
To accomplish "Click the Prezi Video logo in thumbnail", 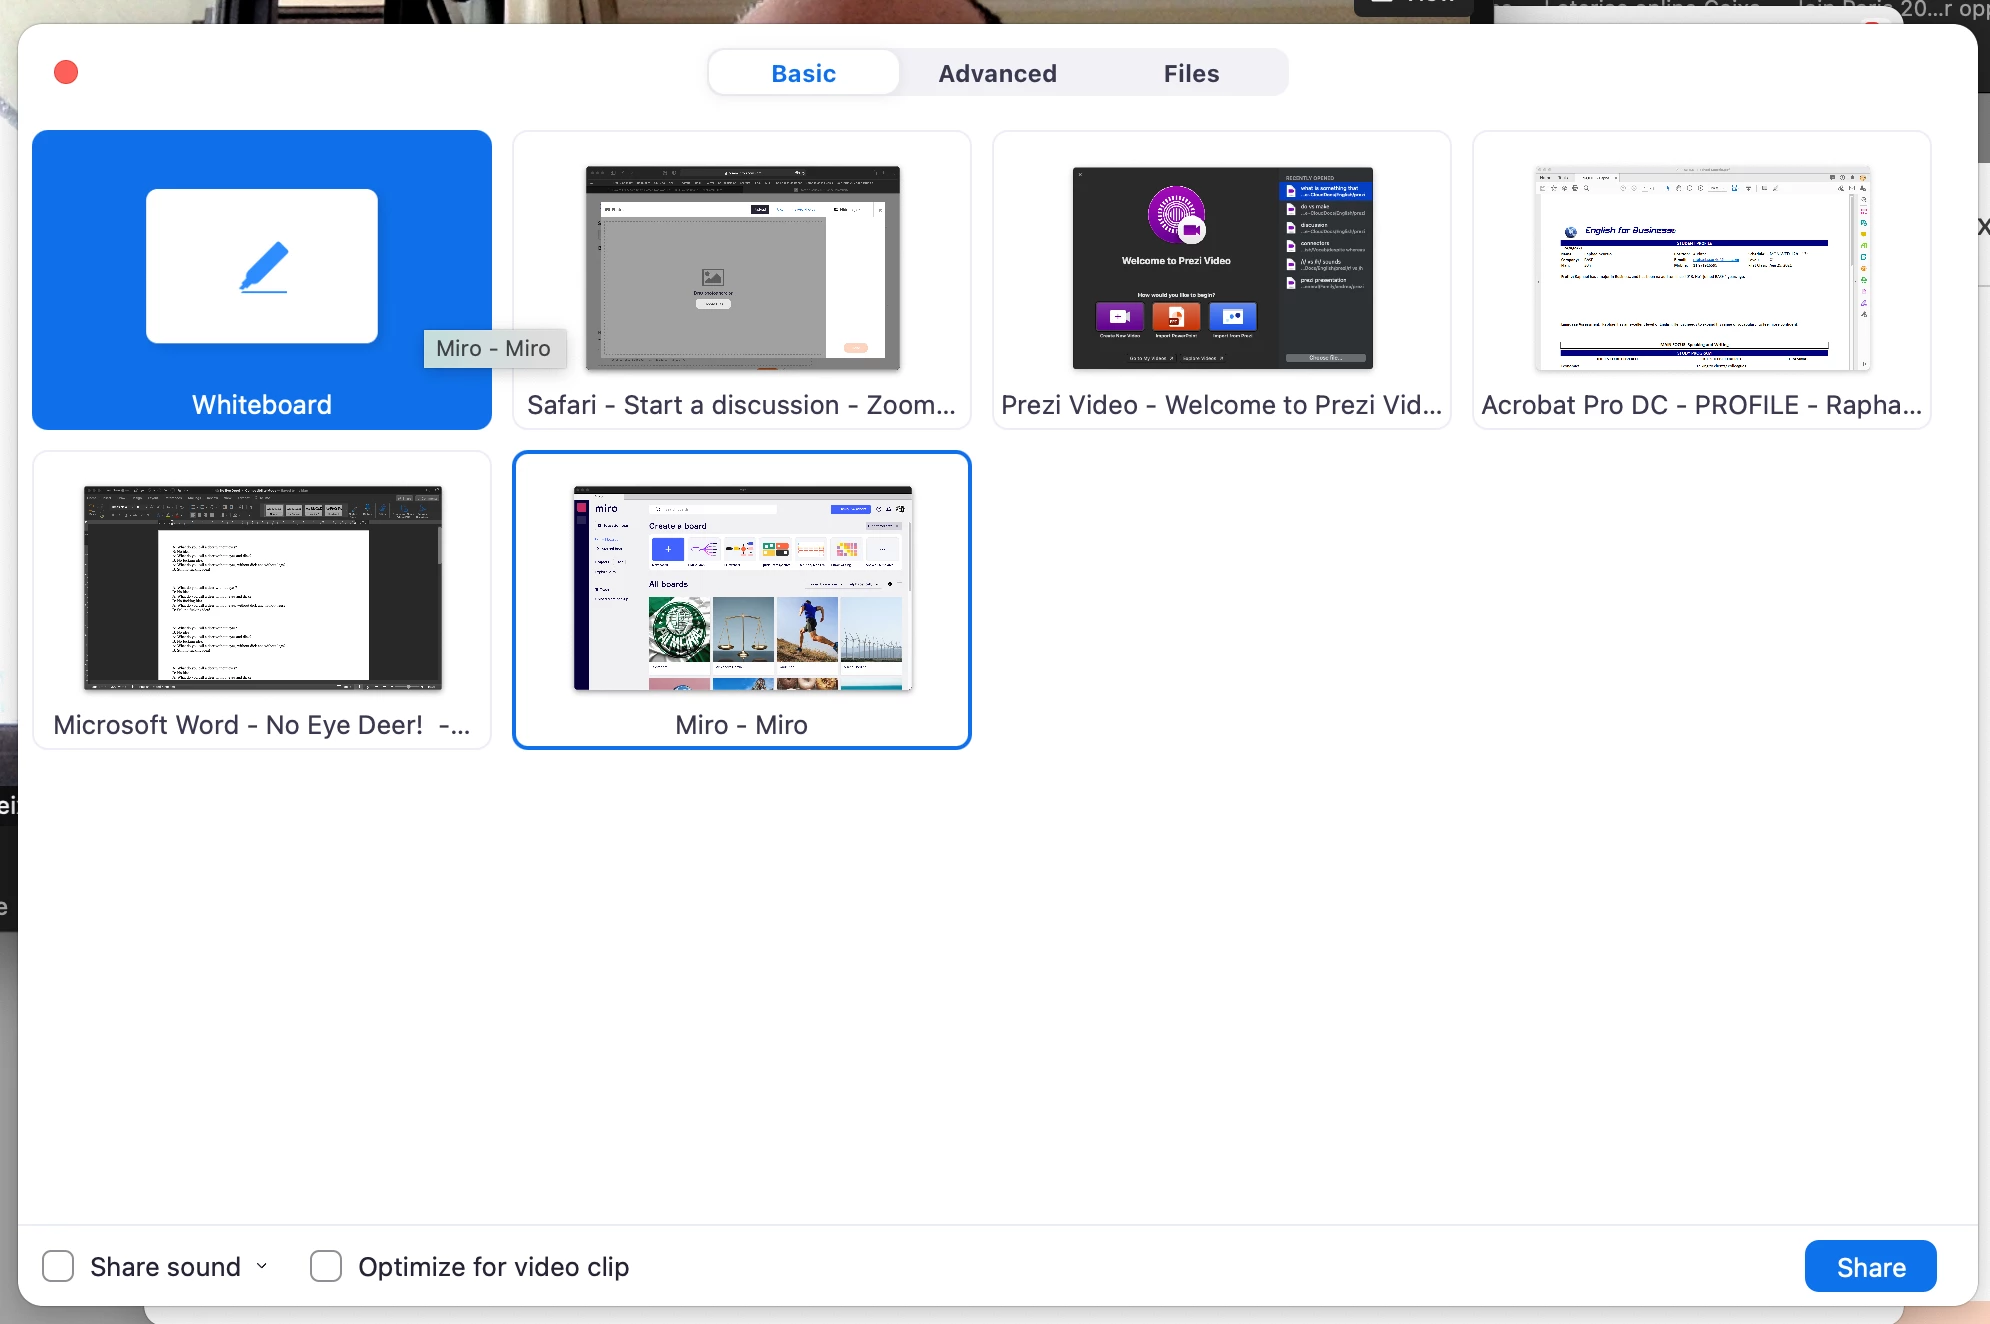I will point(1176,214).
